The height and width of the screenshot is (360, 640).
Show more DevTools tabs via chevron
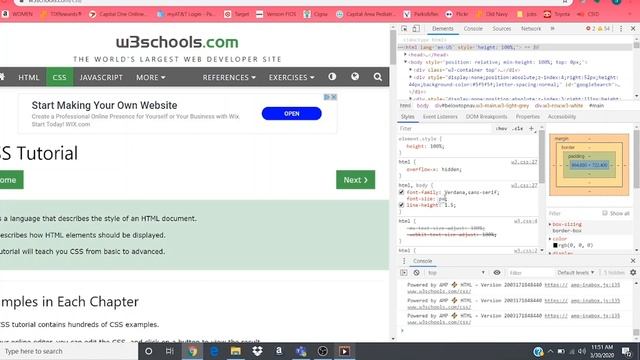(x=552, y=29)
